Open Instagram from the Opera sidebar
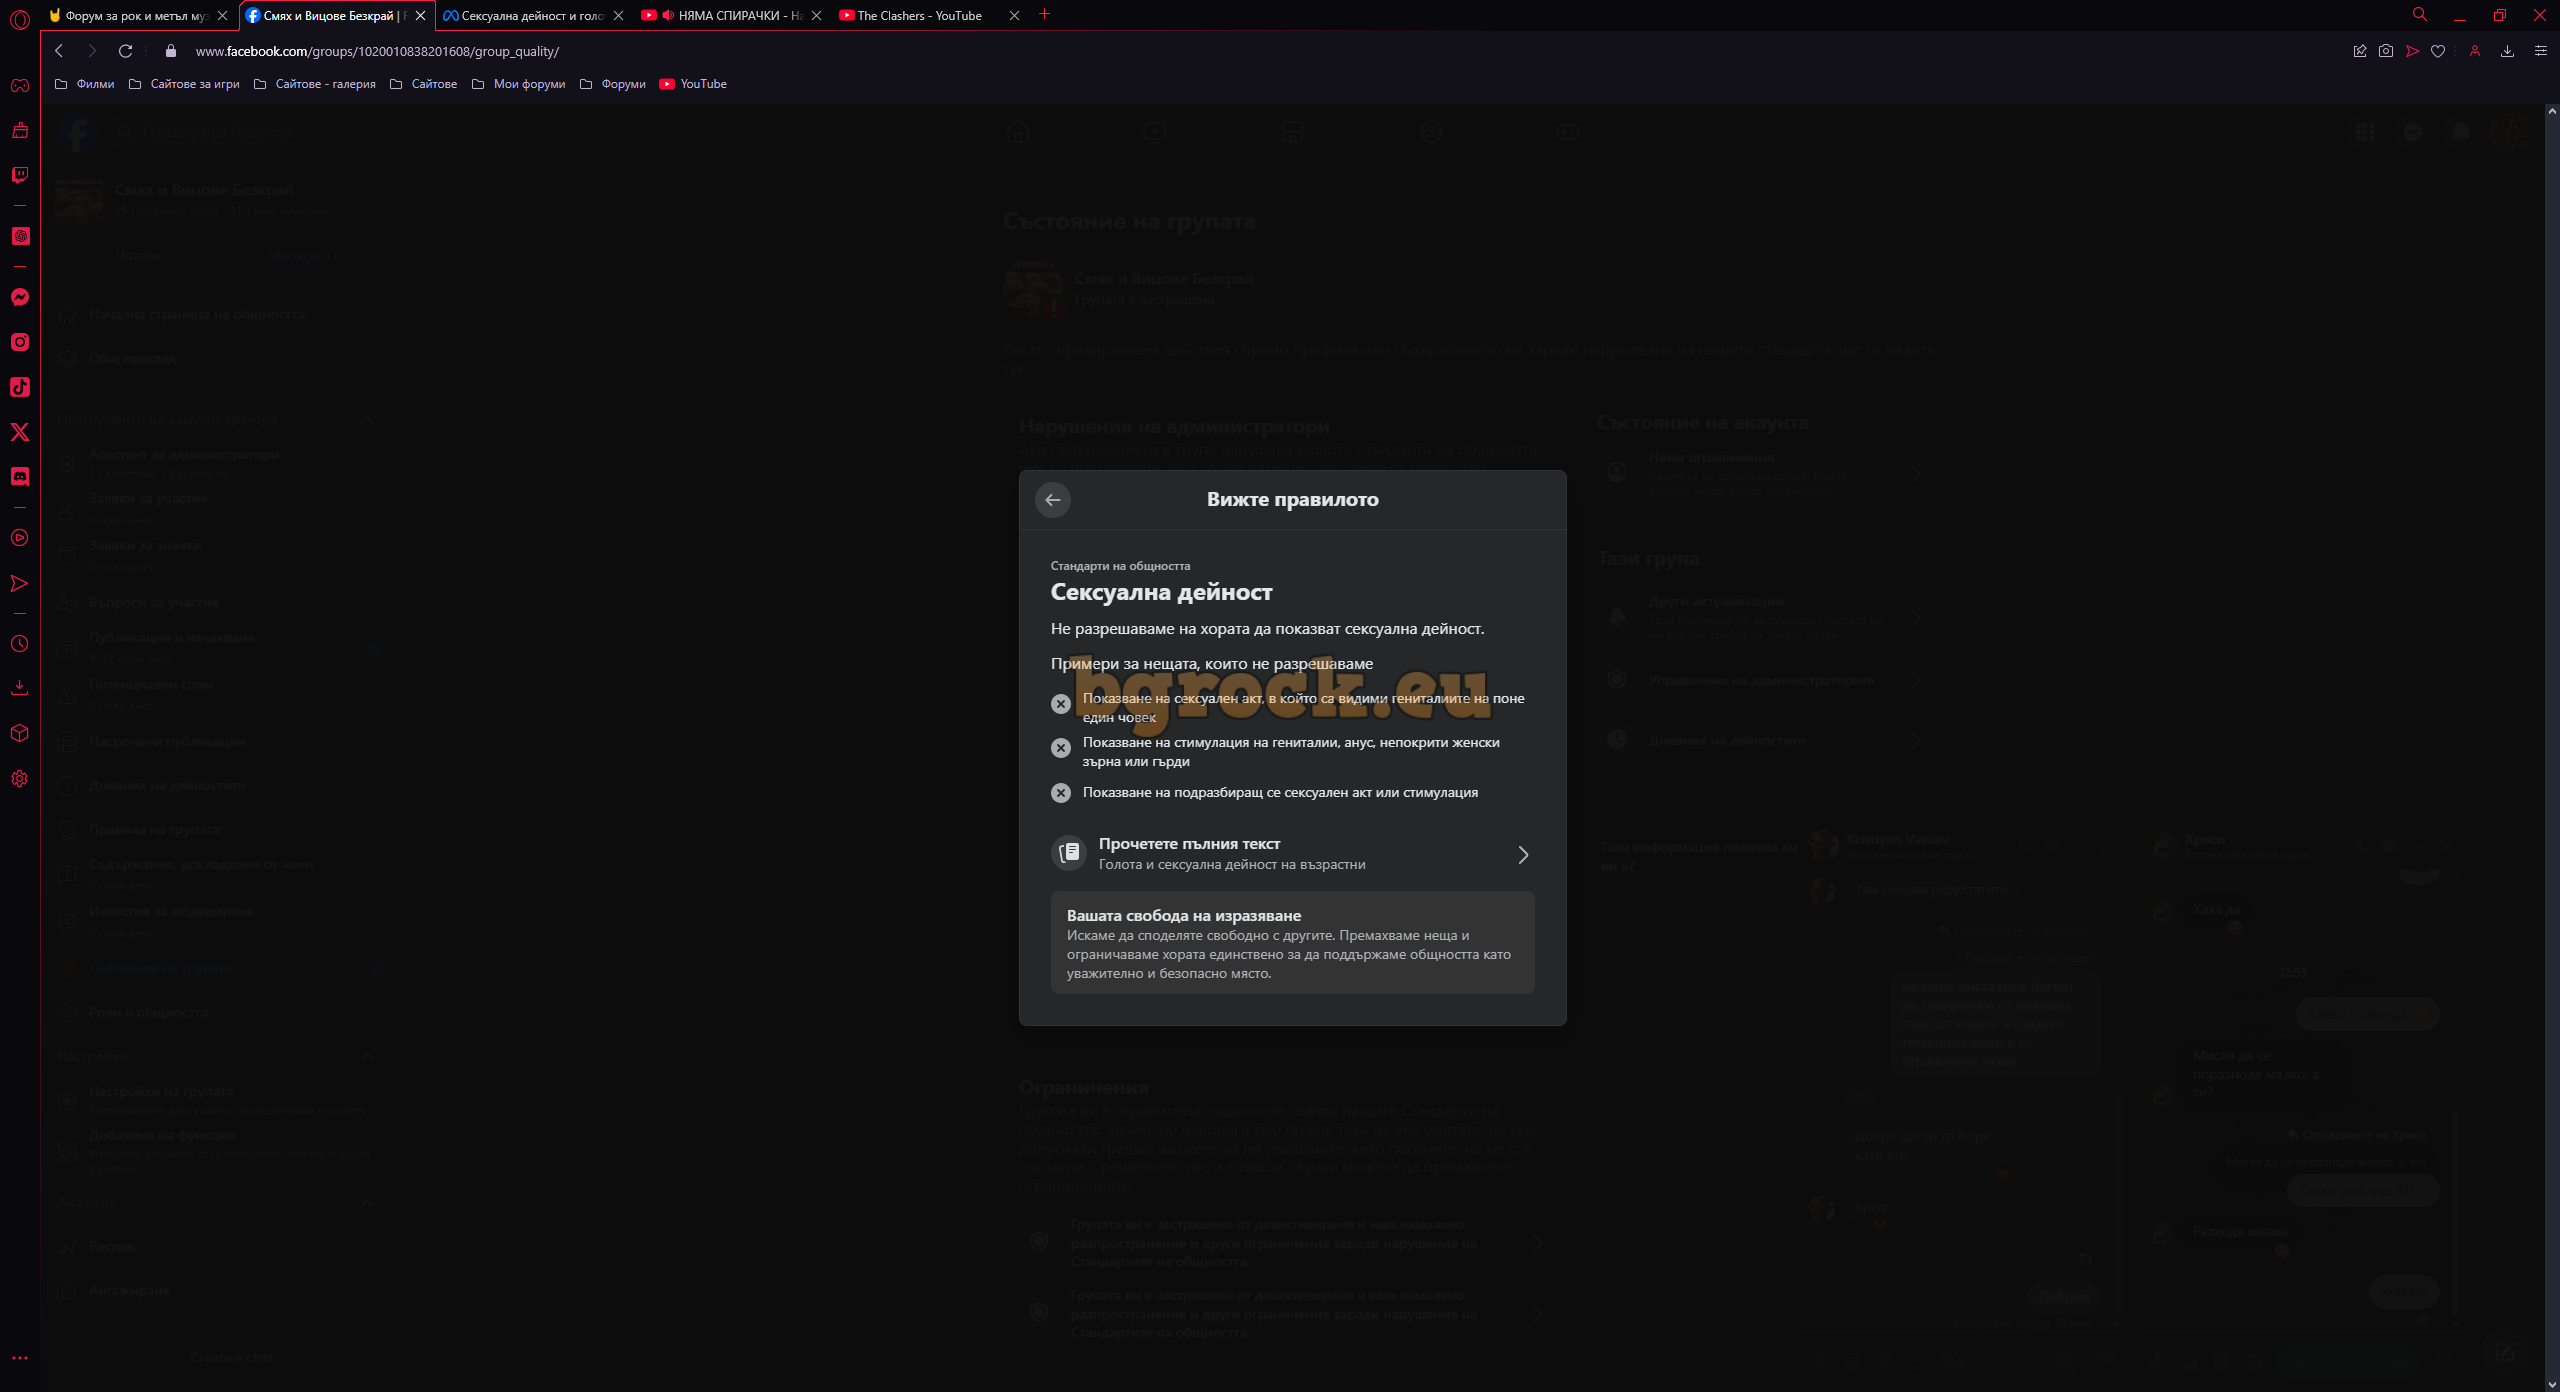Image resolution: width=2560 pixels, height=1392 pixels. [19, 342]
